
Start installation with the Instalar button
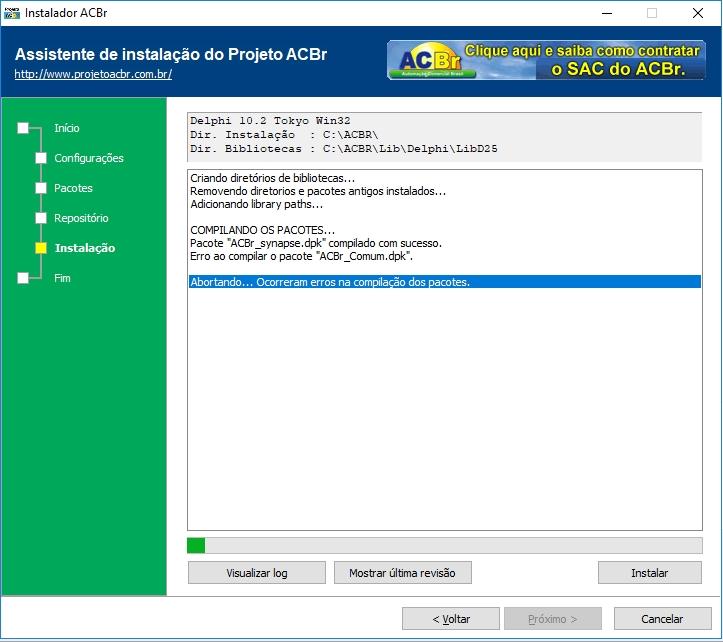650,573
